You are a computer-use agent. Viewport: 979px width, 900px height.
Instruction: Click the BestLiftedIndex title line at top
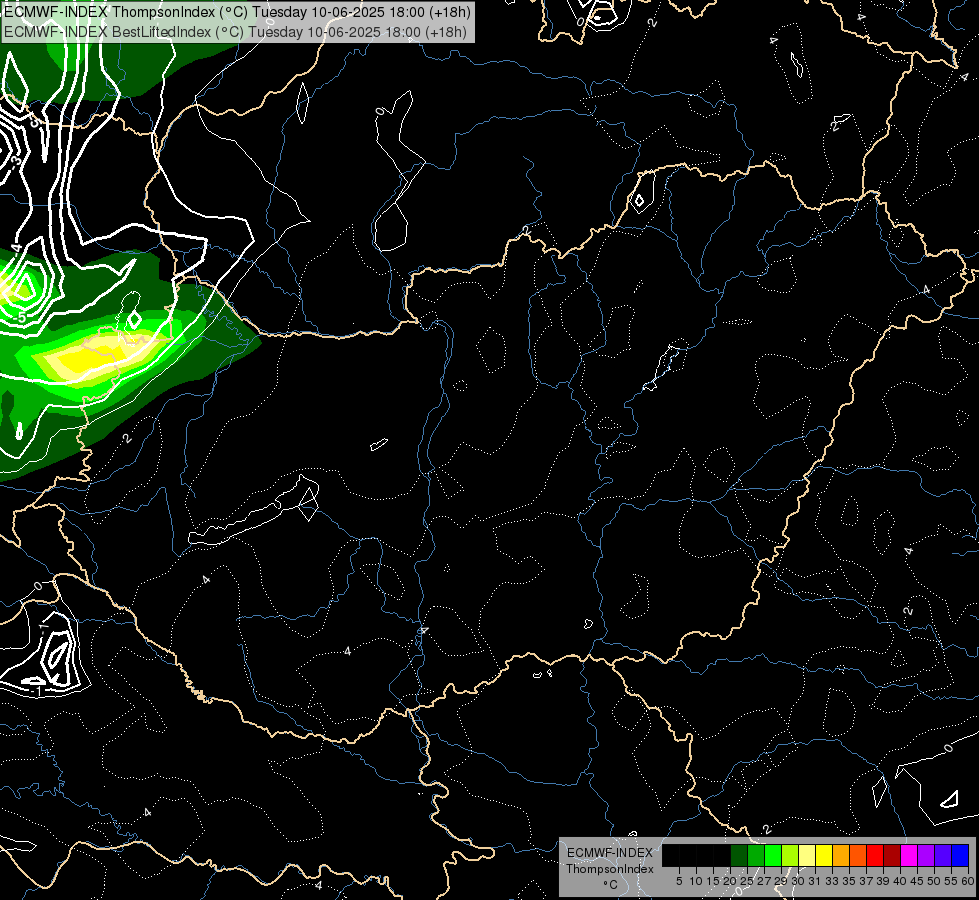[x=235, y=31]
